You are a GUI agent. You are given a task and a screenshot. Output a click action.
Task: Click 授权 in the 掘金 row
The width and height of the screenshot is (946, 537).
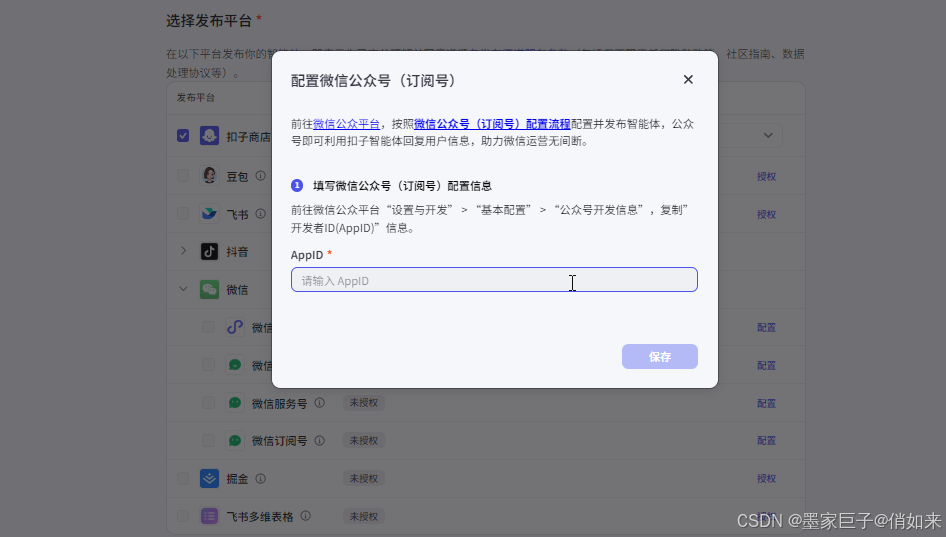click(766, 478)
